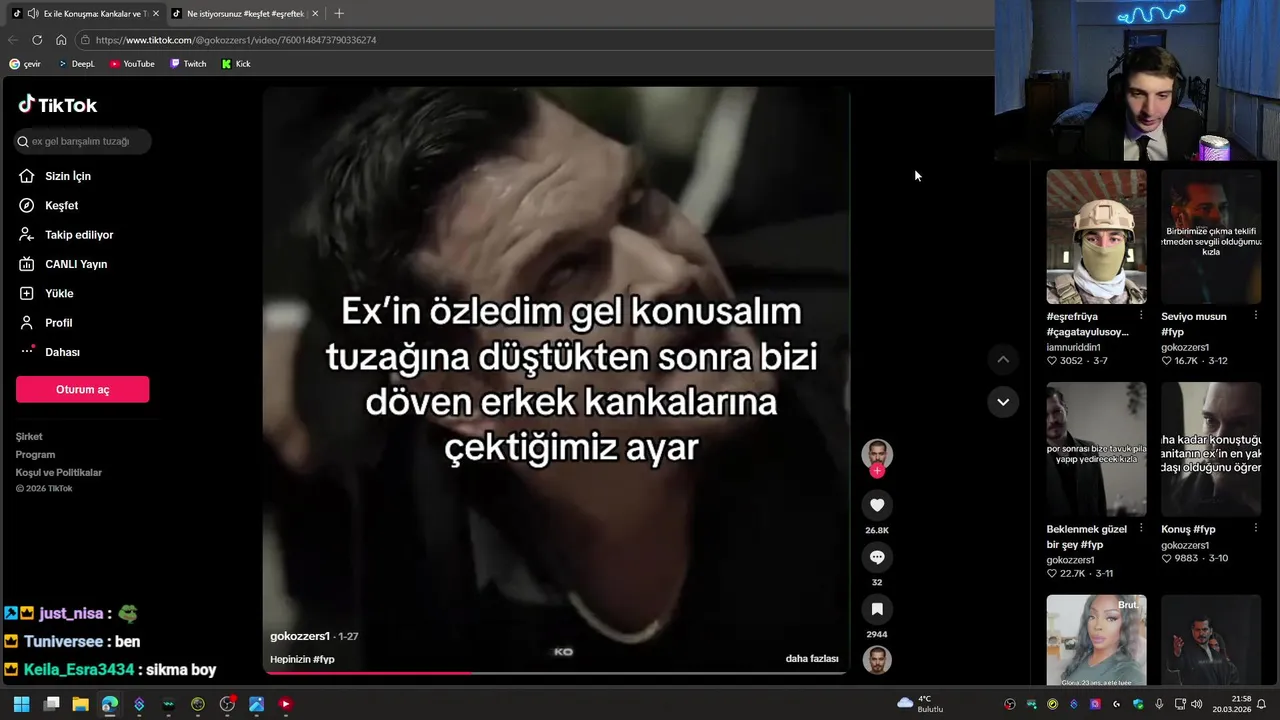Open the #fyp hashtag in caption
The width and height of the screenshot is (1280, 720).
tap(323, 659)
